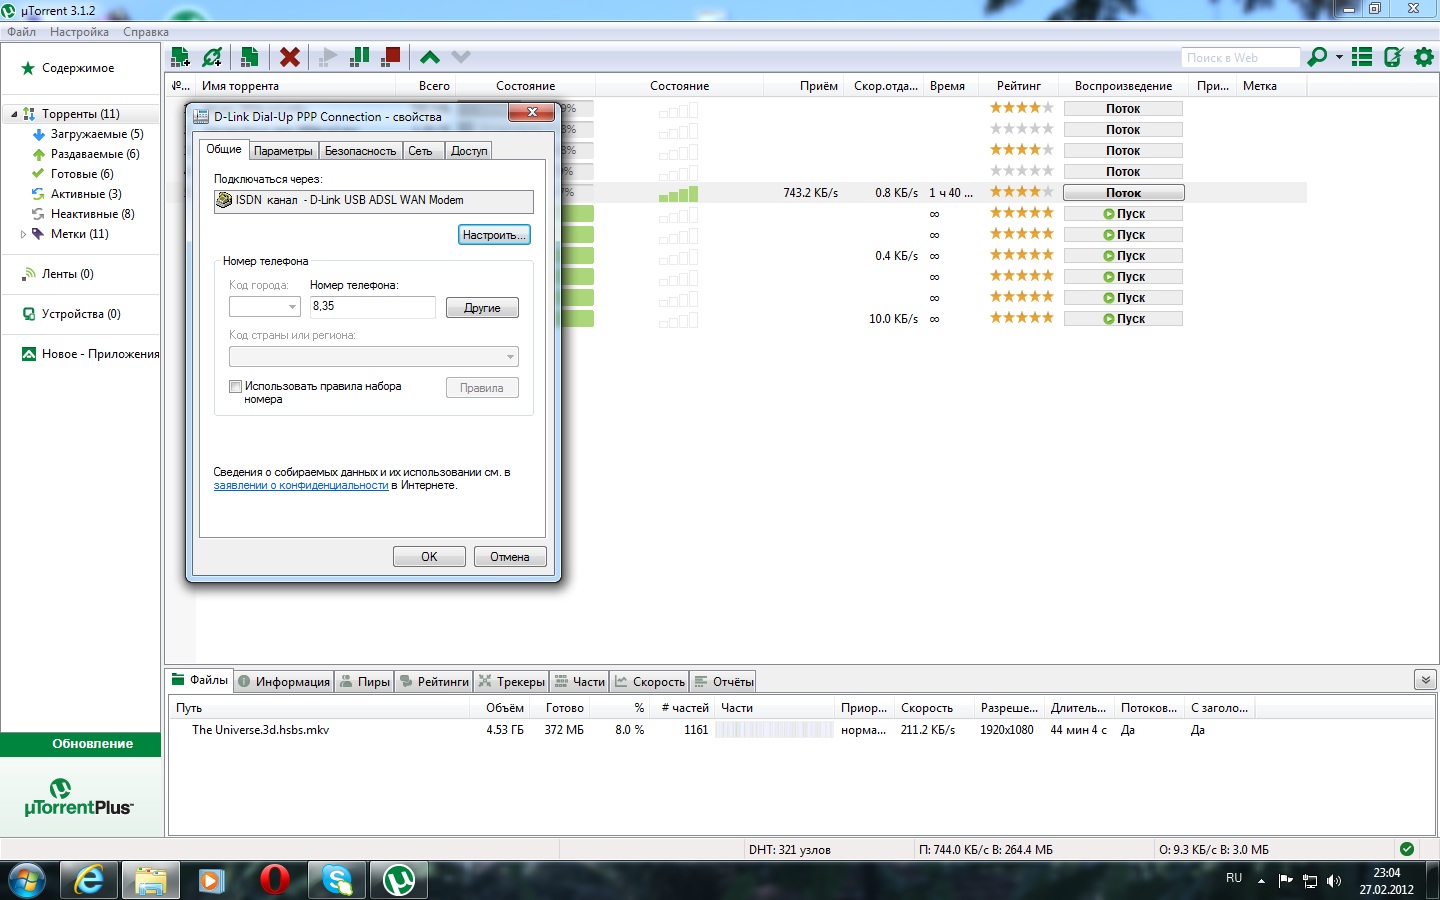Click the Add Torrent toolbar icon
Screen dimensions: 1440x900
(x=180, y=57)
